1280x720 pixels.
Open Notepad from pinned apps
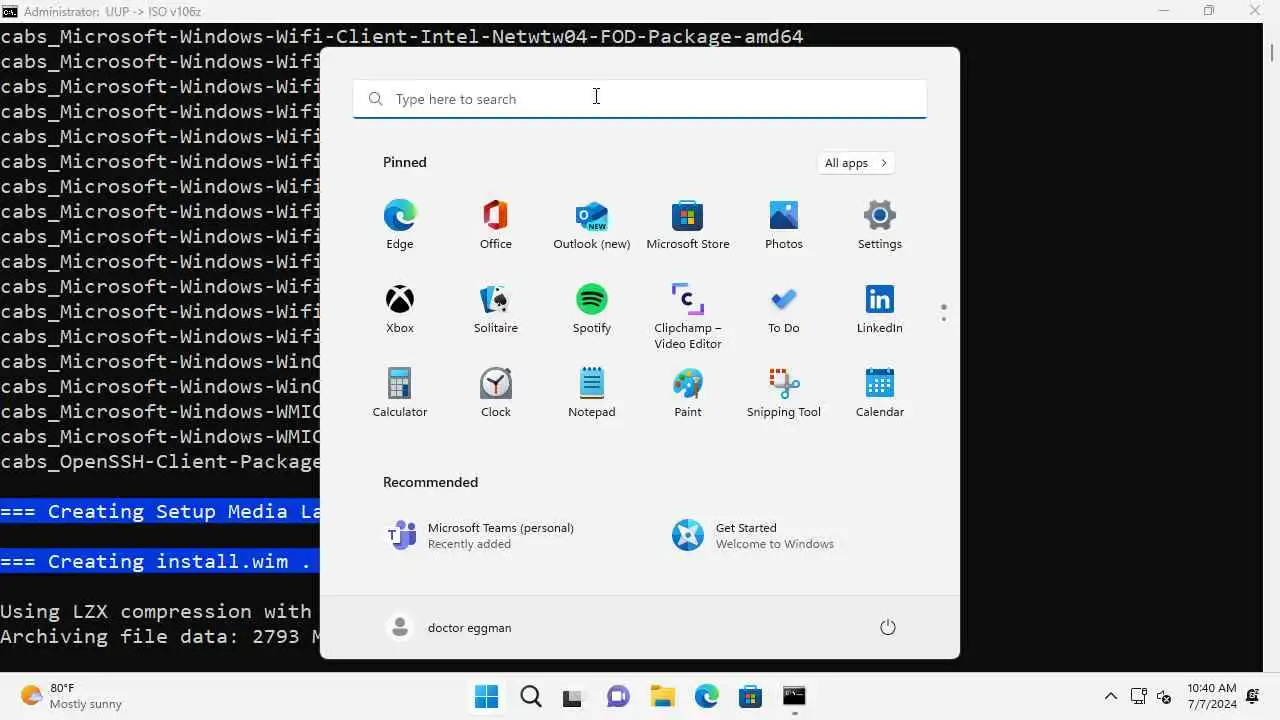[591, 393]
